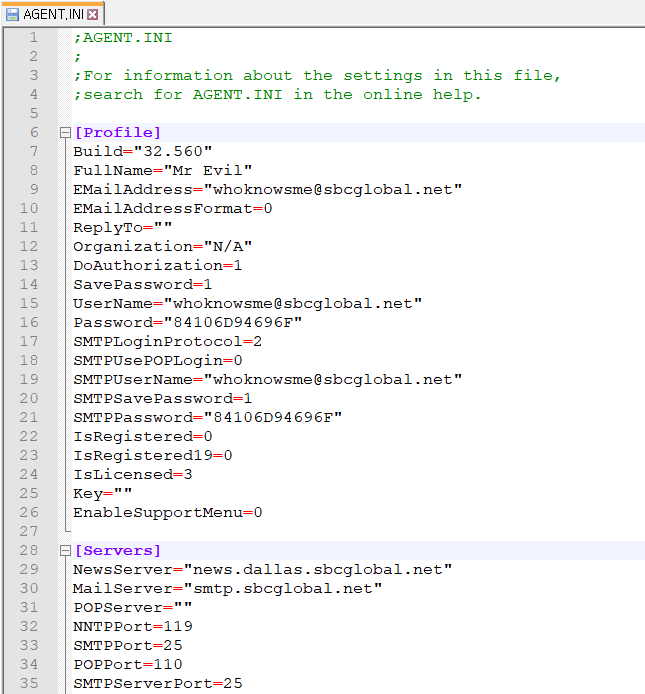
Task: Collapse the [Servers] section fold marker
Action: pos(65,550)
